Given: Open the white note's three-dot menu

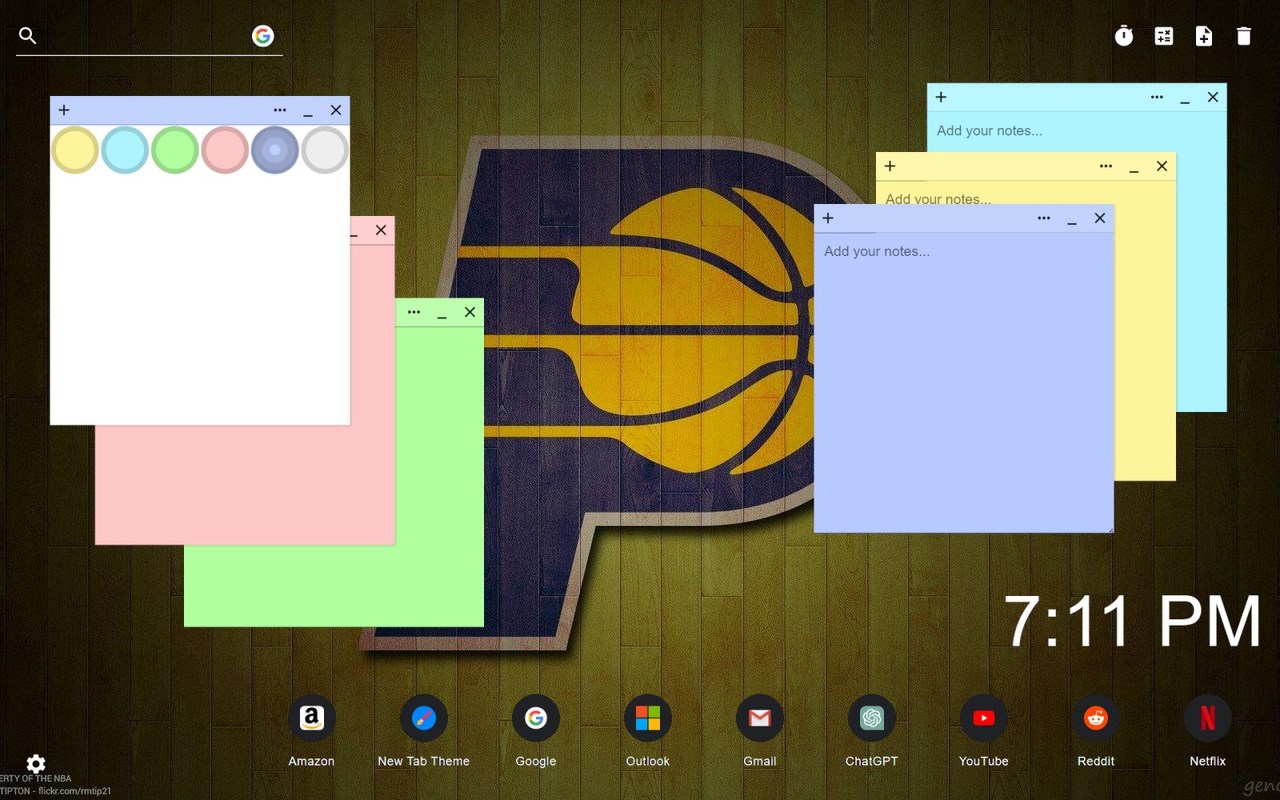Looking at the screenshot, I should click(x=280, y=110).
